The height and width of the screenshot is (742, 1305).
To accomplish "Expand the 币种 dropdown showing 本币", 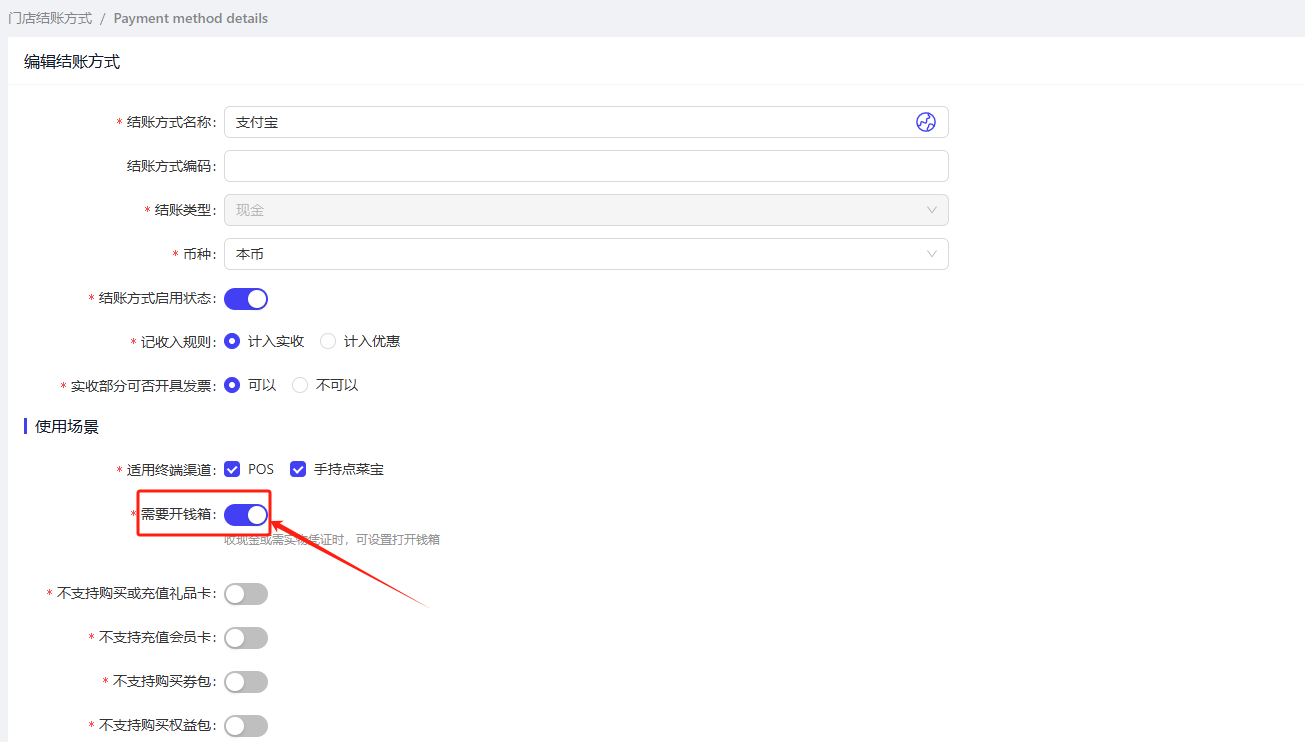I will coord(586,254).
